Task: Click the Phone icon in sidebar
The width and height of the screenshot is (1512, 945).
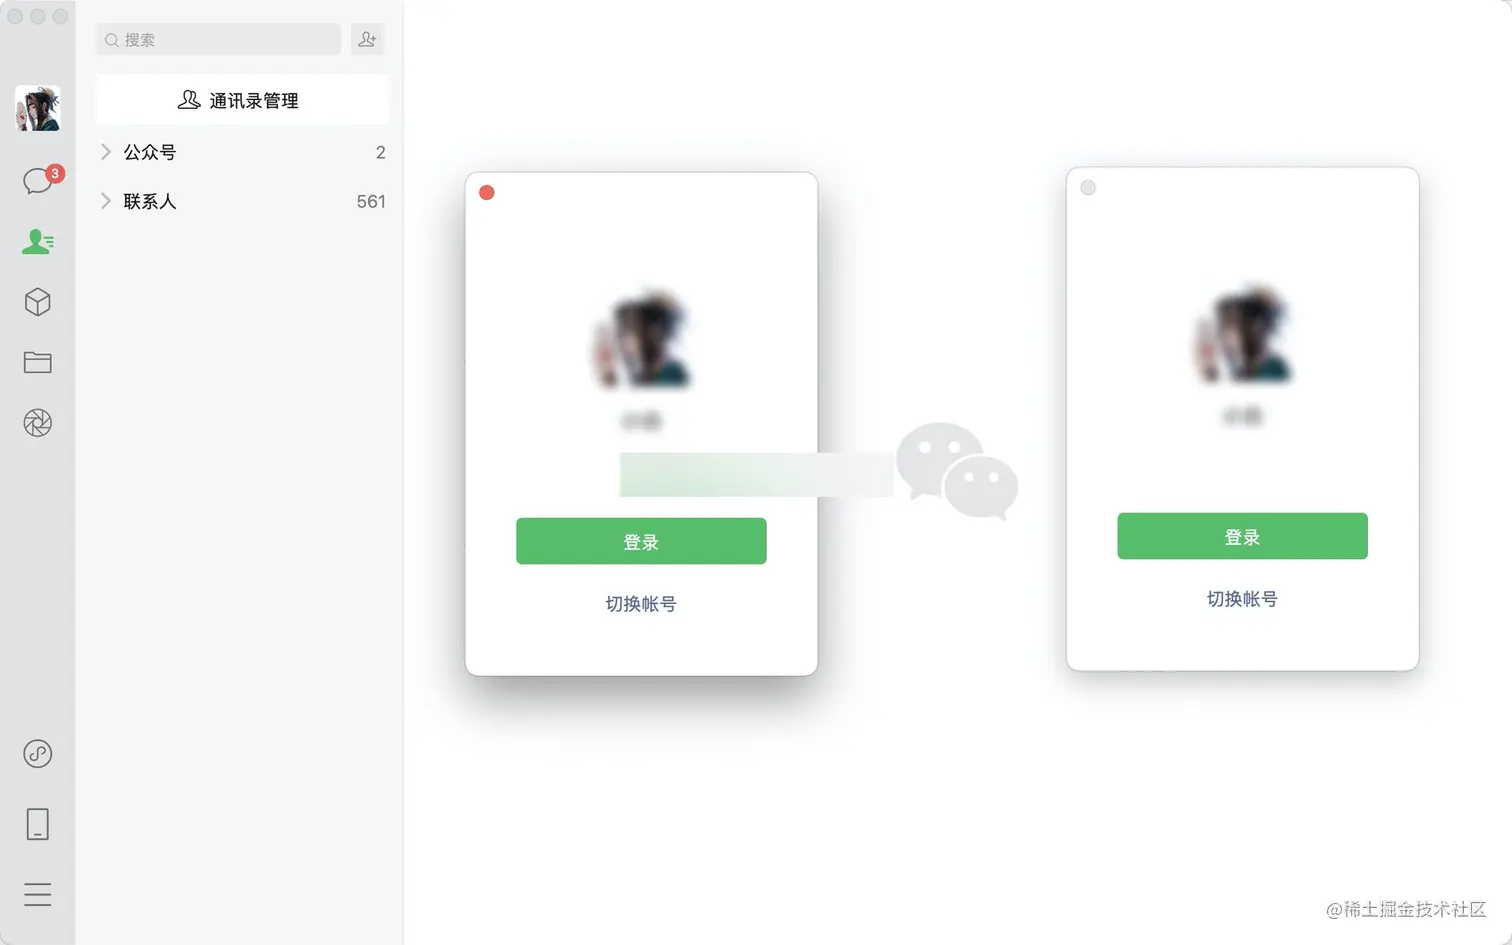Action: point(38,824)
